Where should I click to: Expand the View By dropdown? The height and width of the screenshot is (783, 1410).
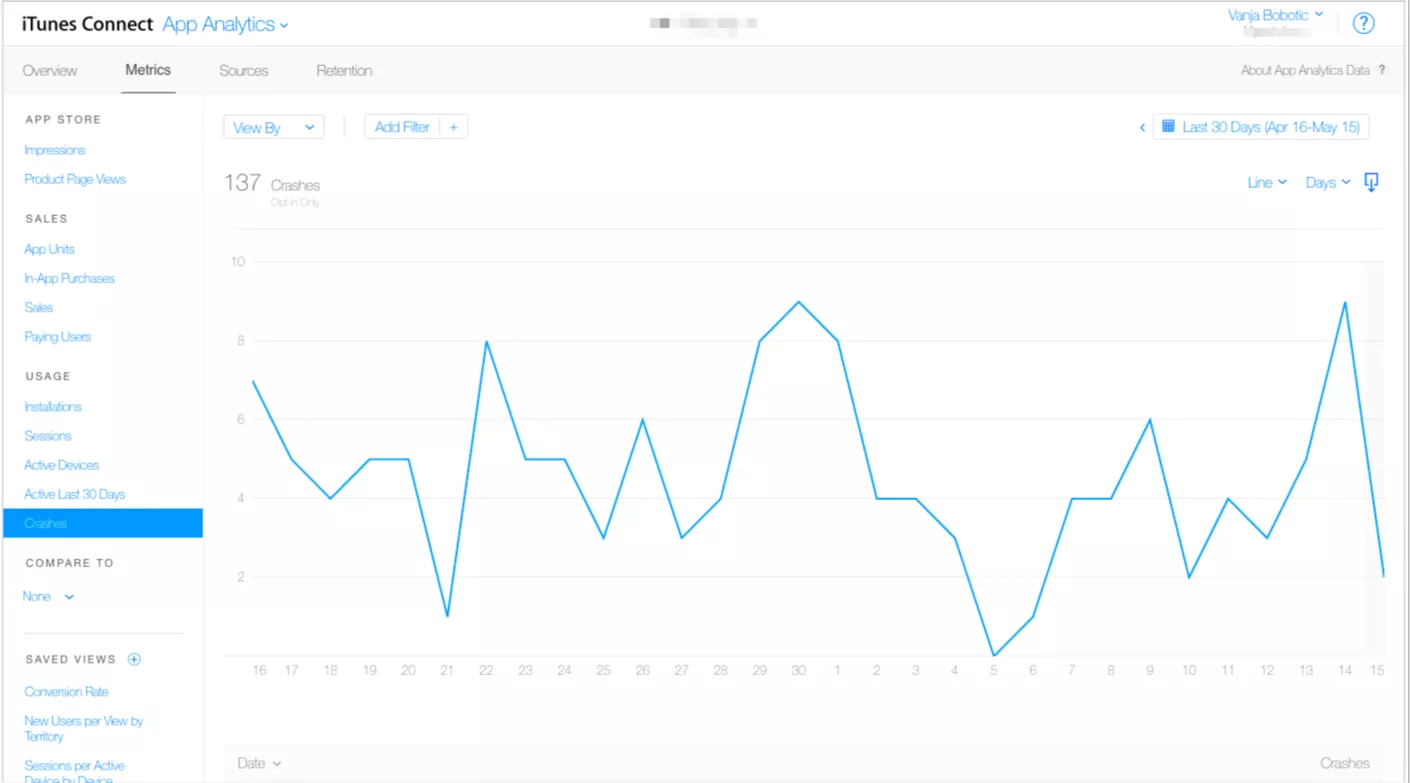click(273, 127)
